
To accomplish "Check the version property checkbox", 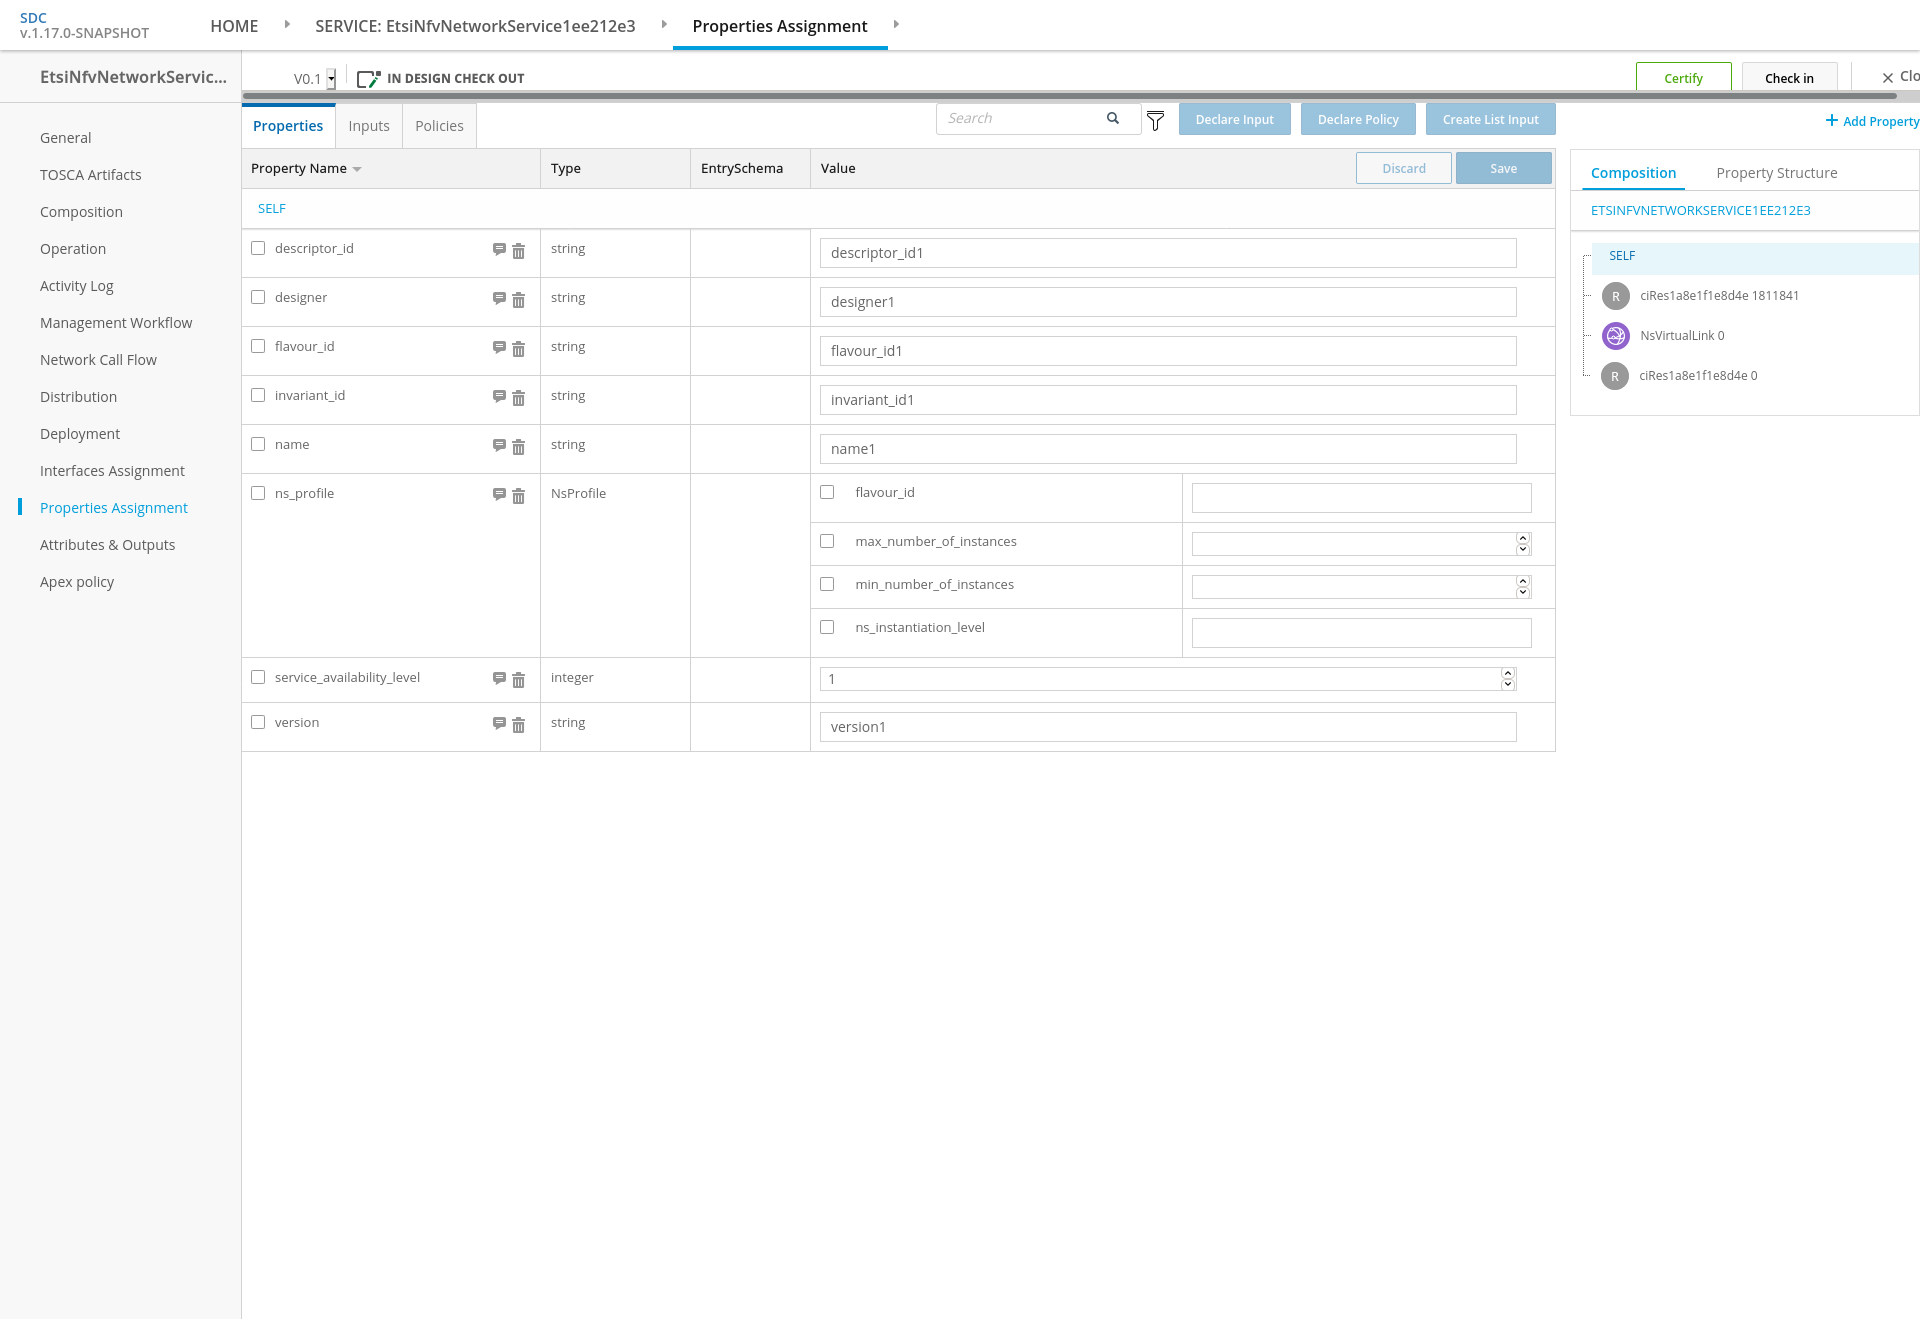I will 258,722.
